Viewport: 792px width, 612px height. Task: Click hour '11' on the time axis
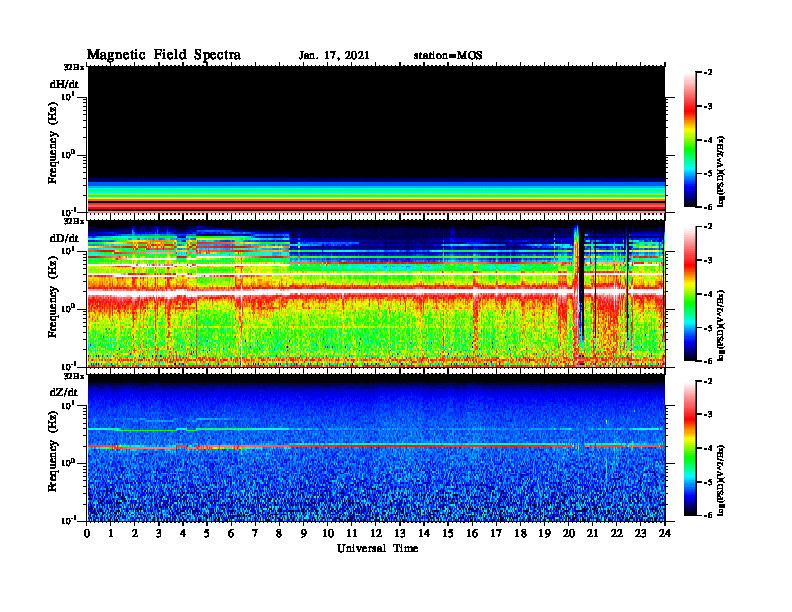point(352,534)
